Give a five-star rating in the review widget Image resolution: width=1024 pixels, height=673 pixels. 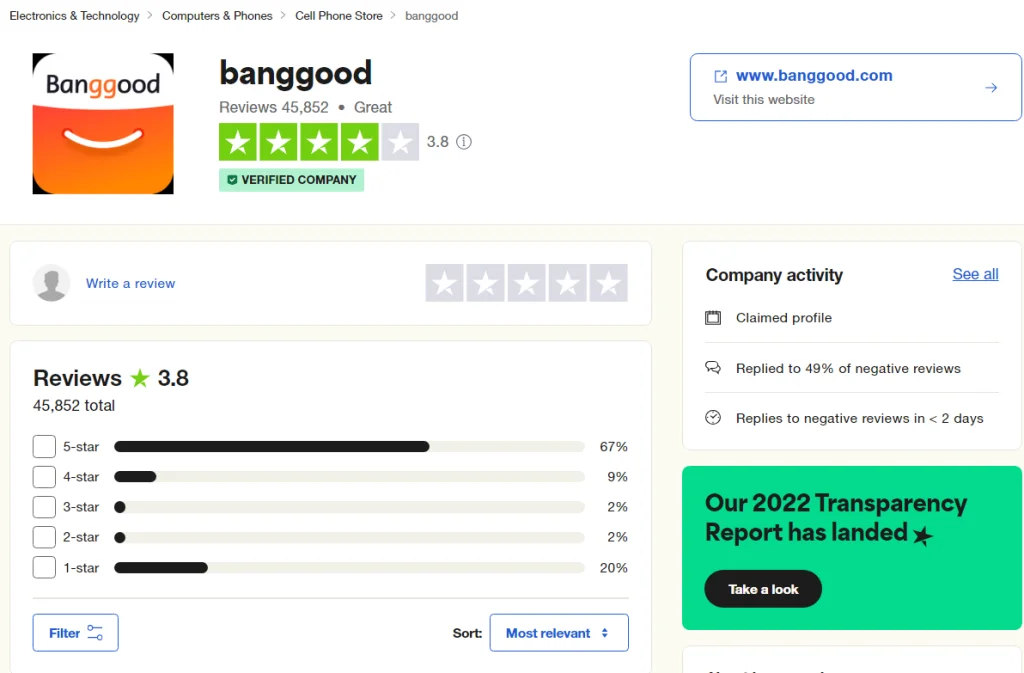610,283
